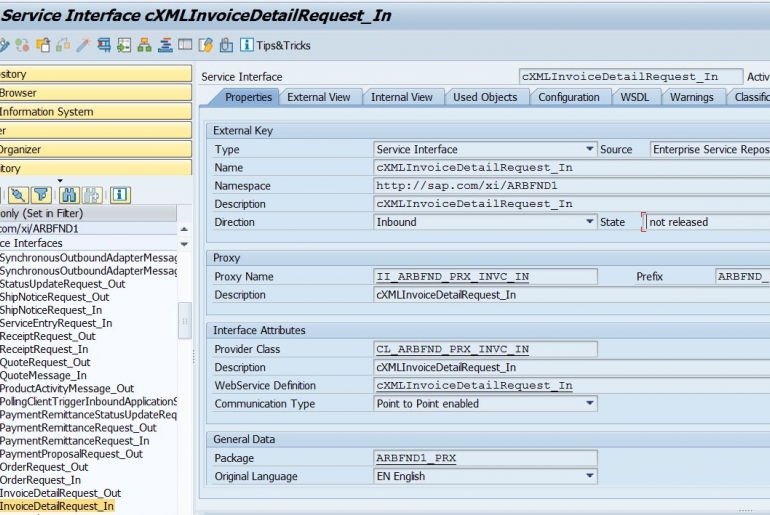
Task: Click the small dropdown triangle above the navigator toolbar
Action: click(x=60, y=181)
